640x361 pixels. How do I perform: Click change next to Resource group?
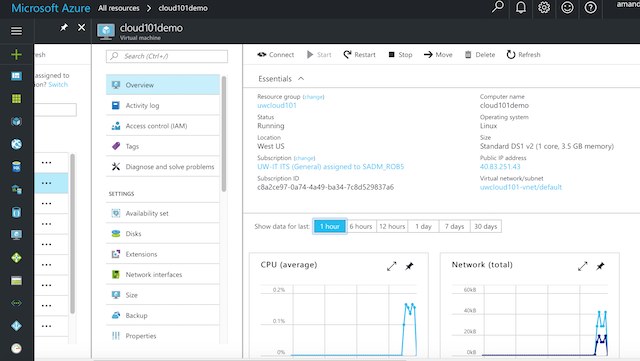coord(313,97)
